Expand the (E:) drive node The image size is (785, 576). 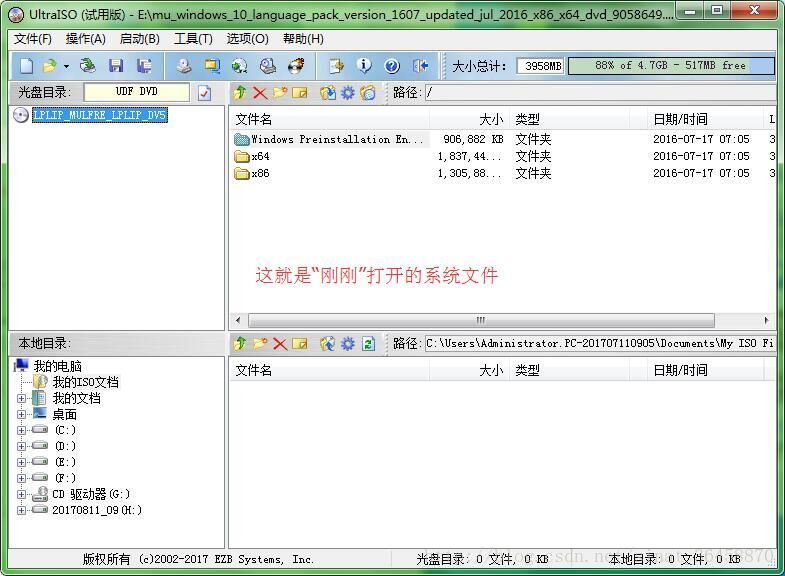pos(21,462)
